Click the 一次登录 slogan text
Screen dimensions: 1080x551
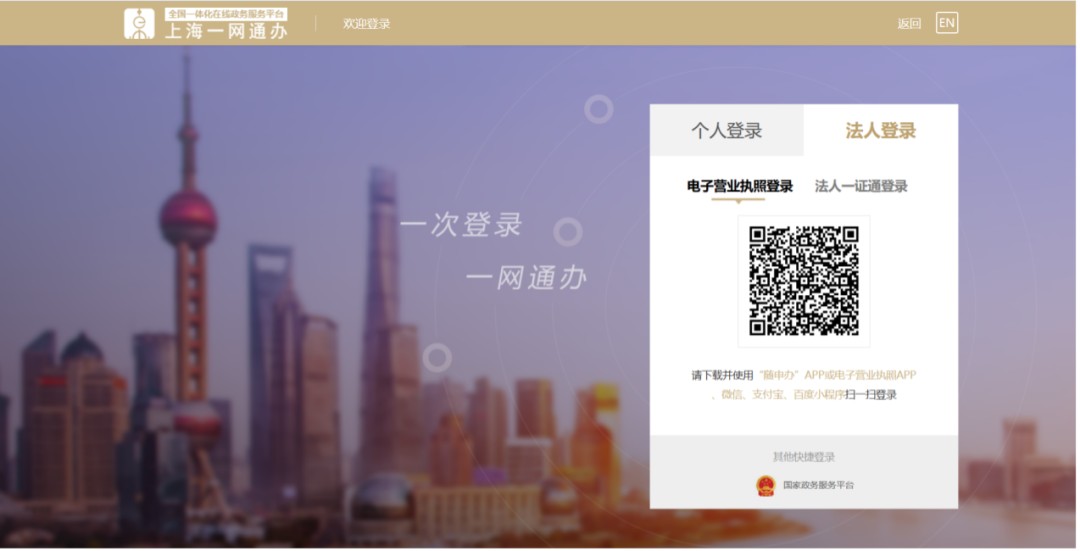tap(461, 224)
